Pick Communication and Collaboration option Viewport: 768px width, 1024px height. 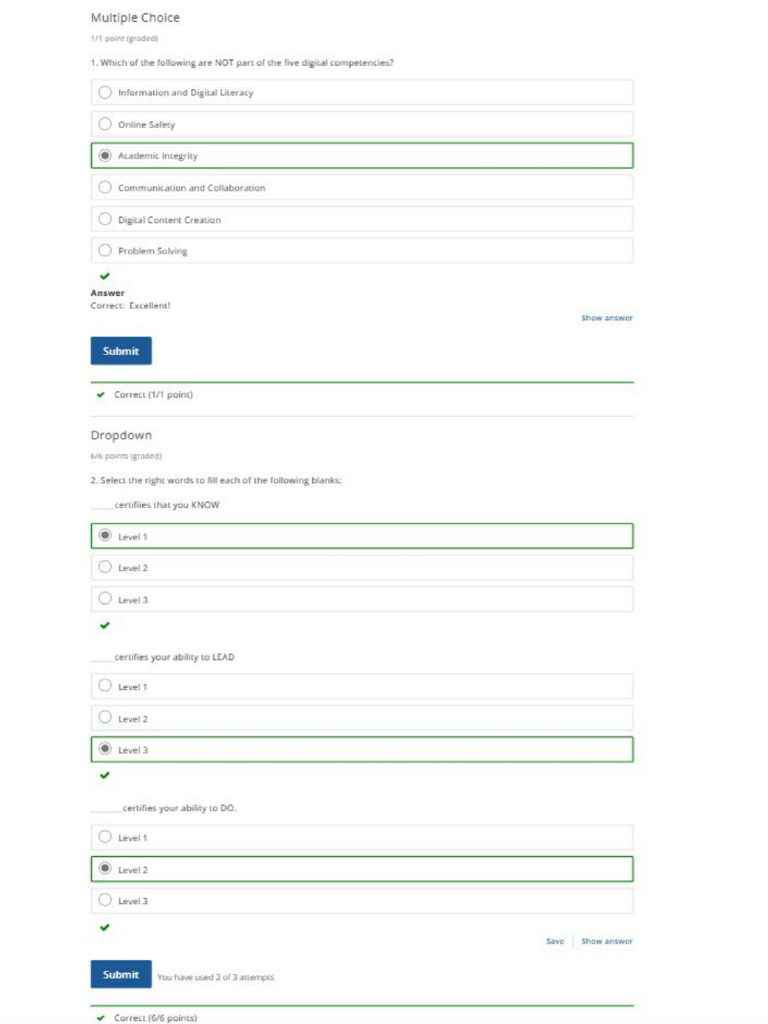pyautogui.click(x=105, y=188)
